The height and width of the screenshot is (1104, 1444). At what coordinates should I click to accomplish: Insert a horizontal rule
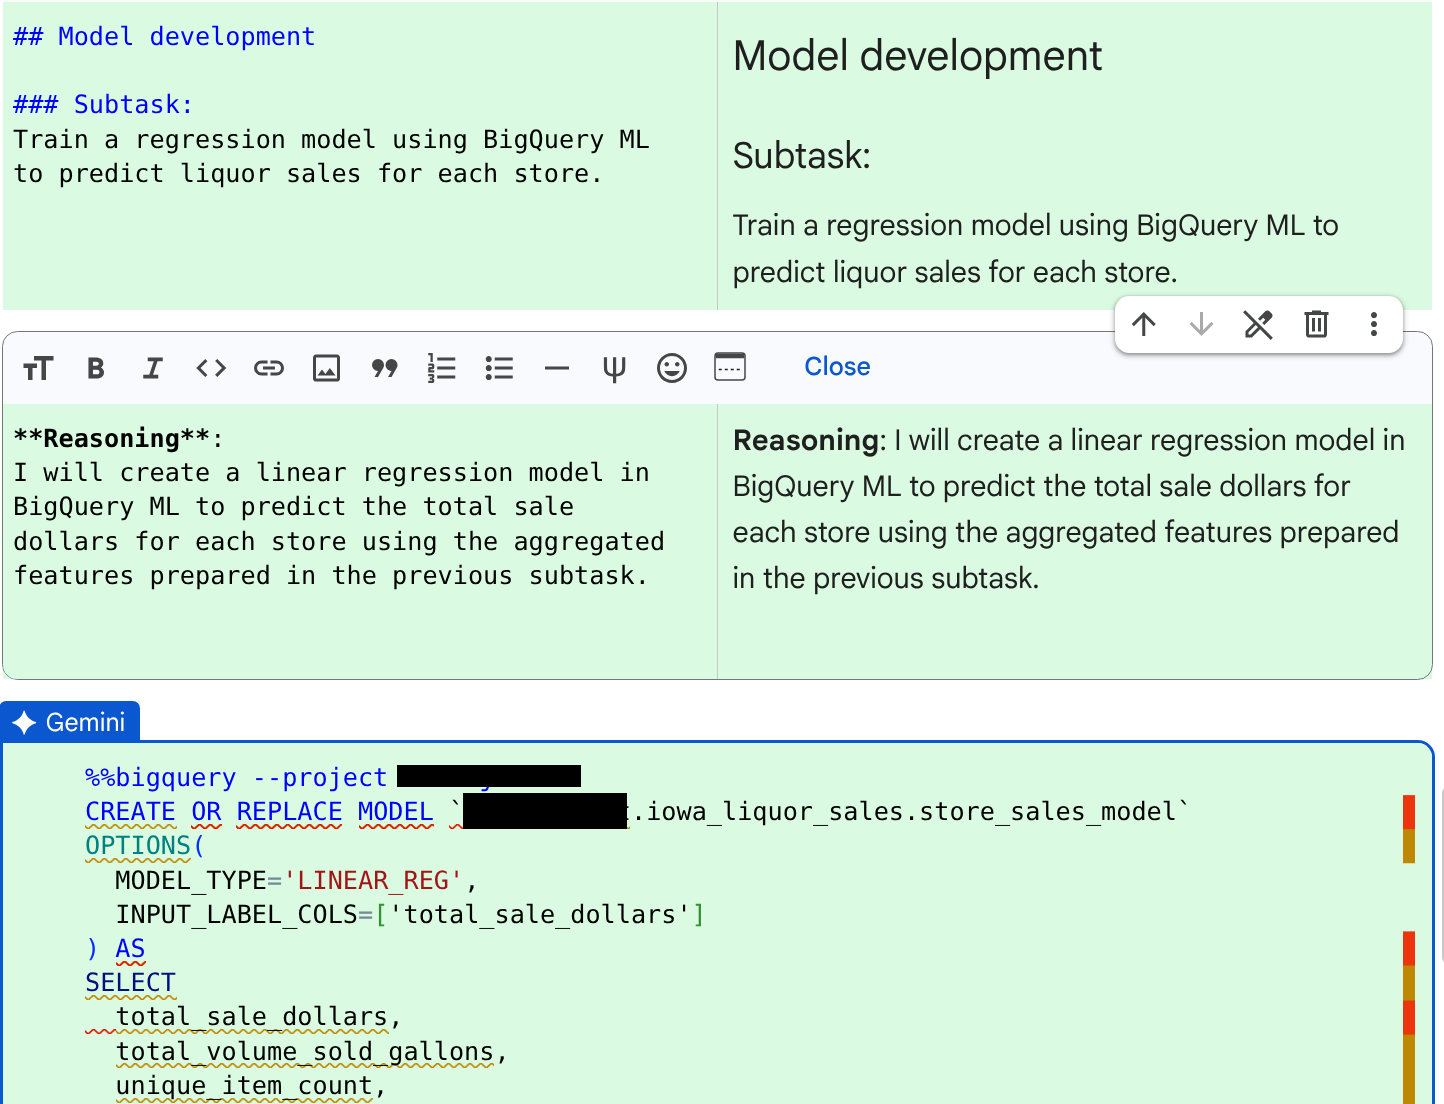click(x=557, y=368)
